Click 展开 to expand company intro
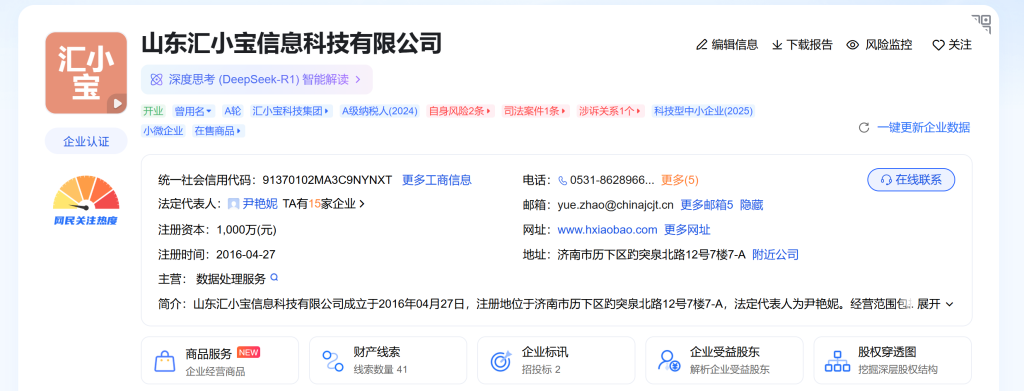 (936, 304)
